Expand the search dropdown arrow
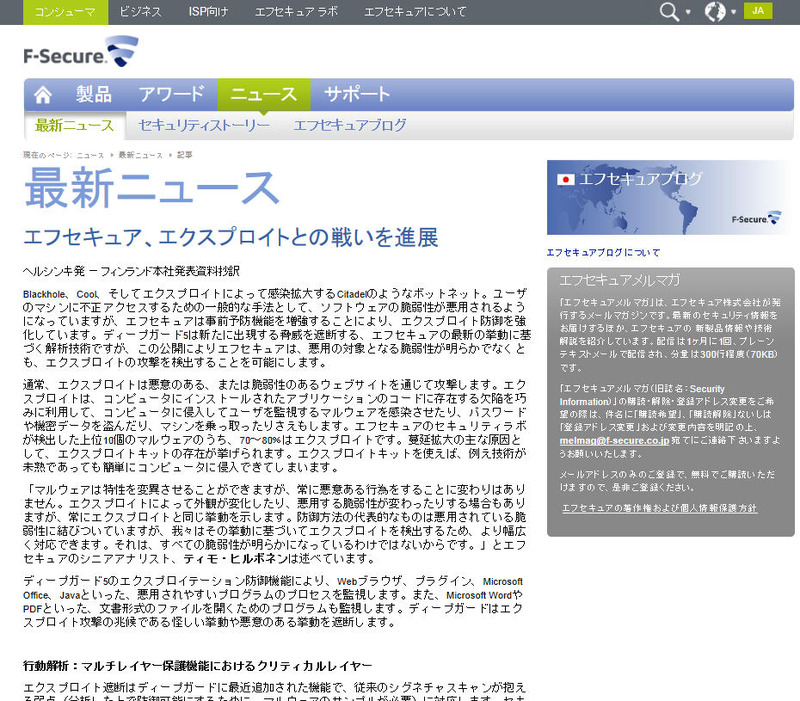 (689, 13)
